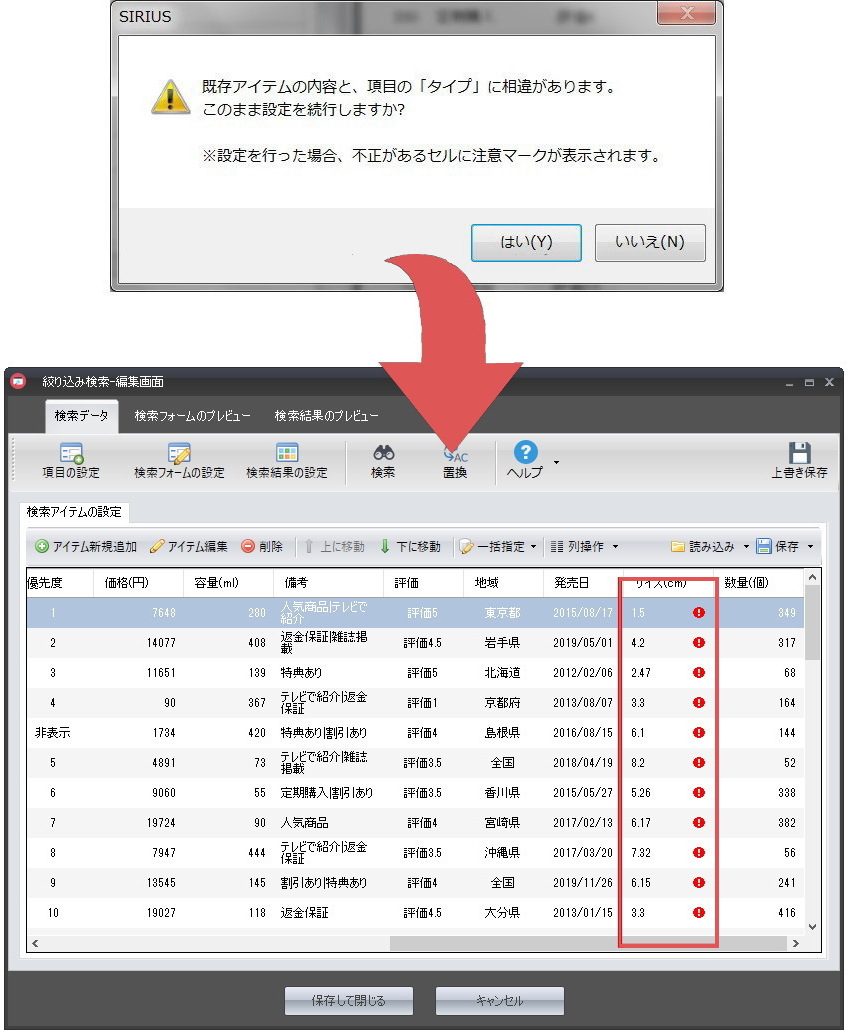
Task: Expand the 一括指定 dropdown
Action: coord(533,547)
